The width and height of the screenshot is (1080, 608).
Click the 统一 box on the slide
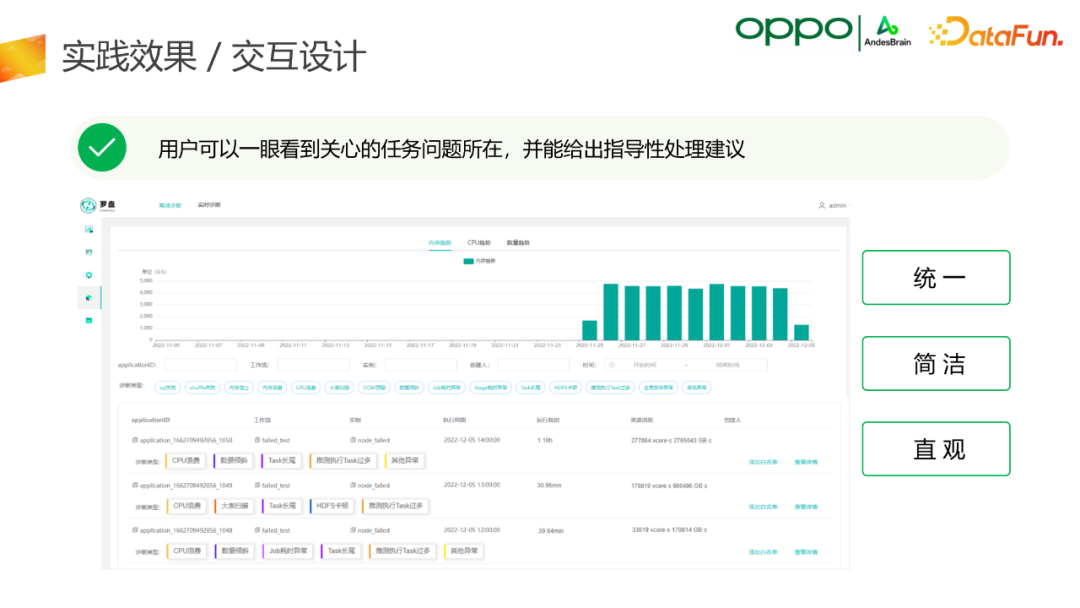[x=936, y=277]
